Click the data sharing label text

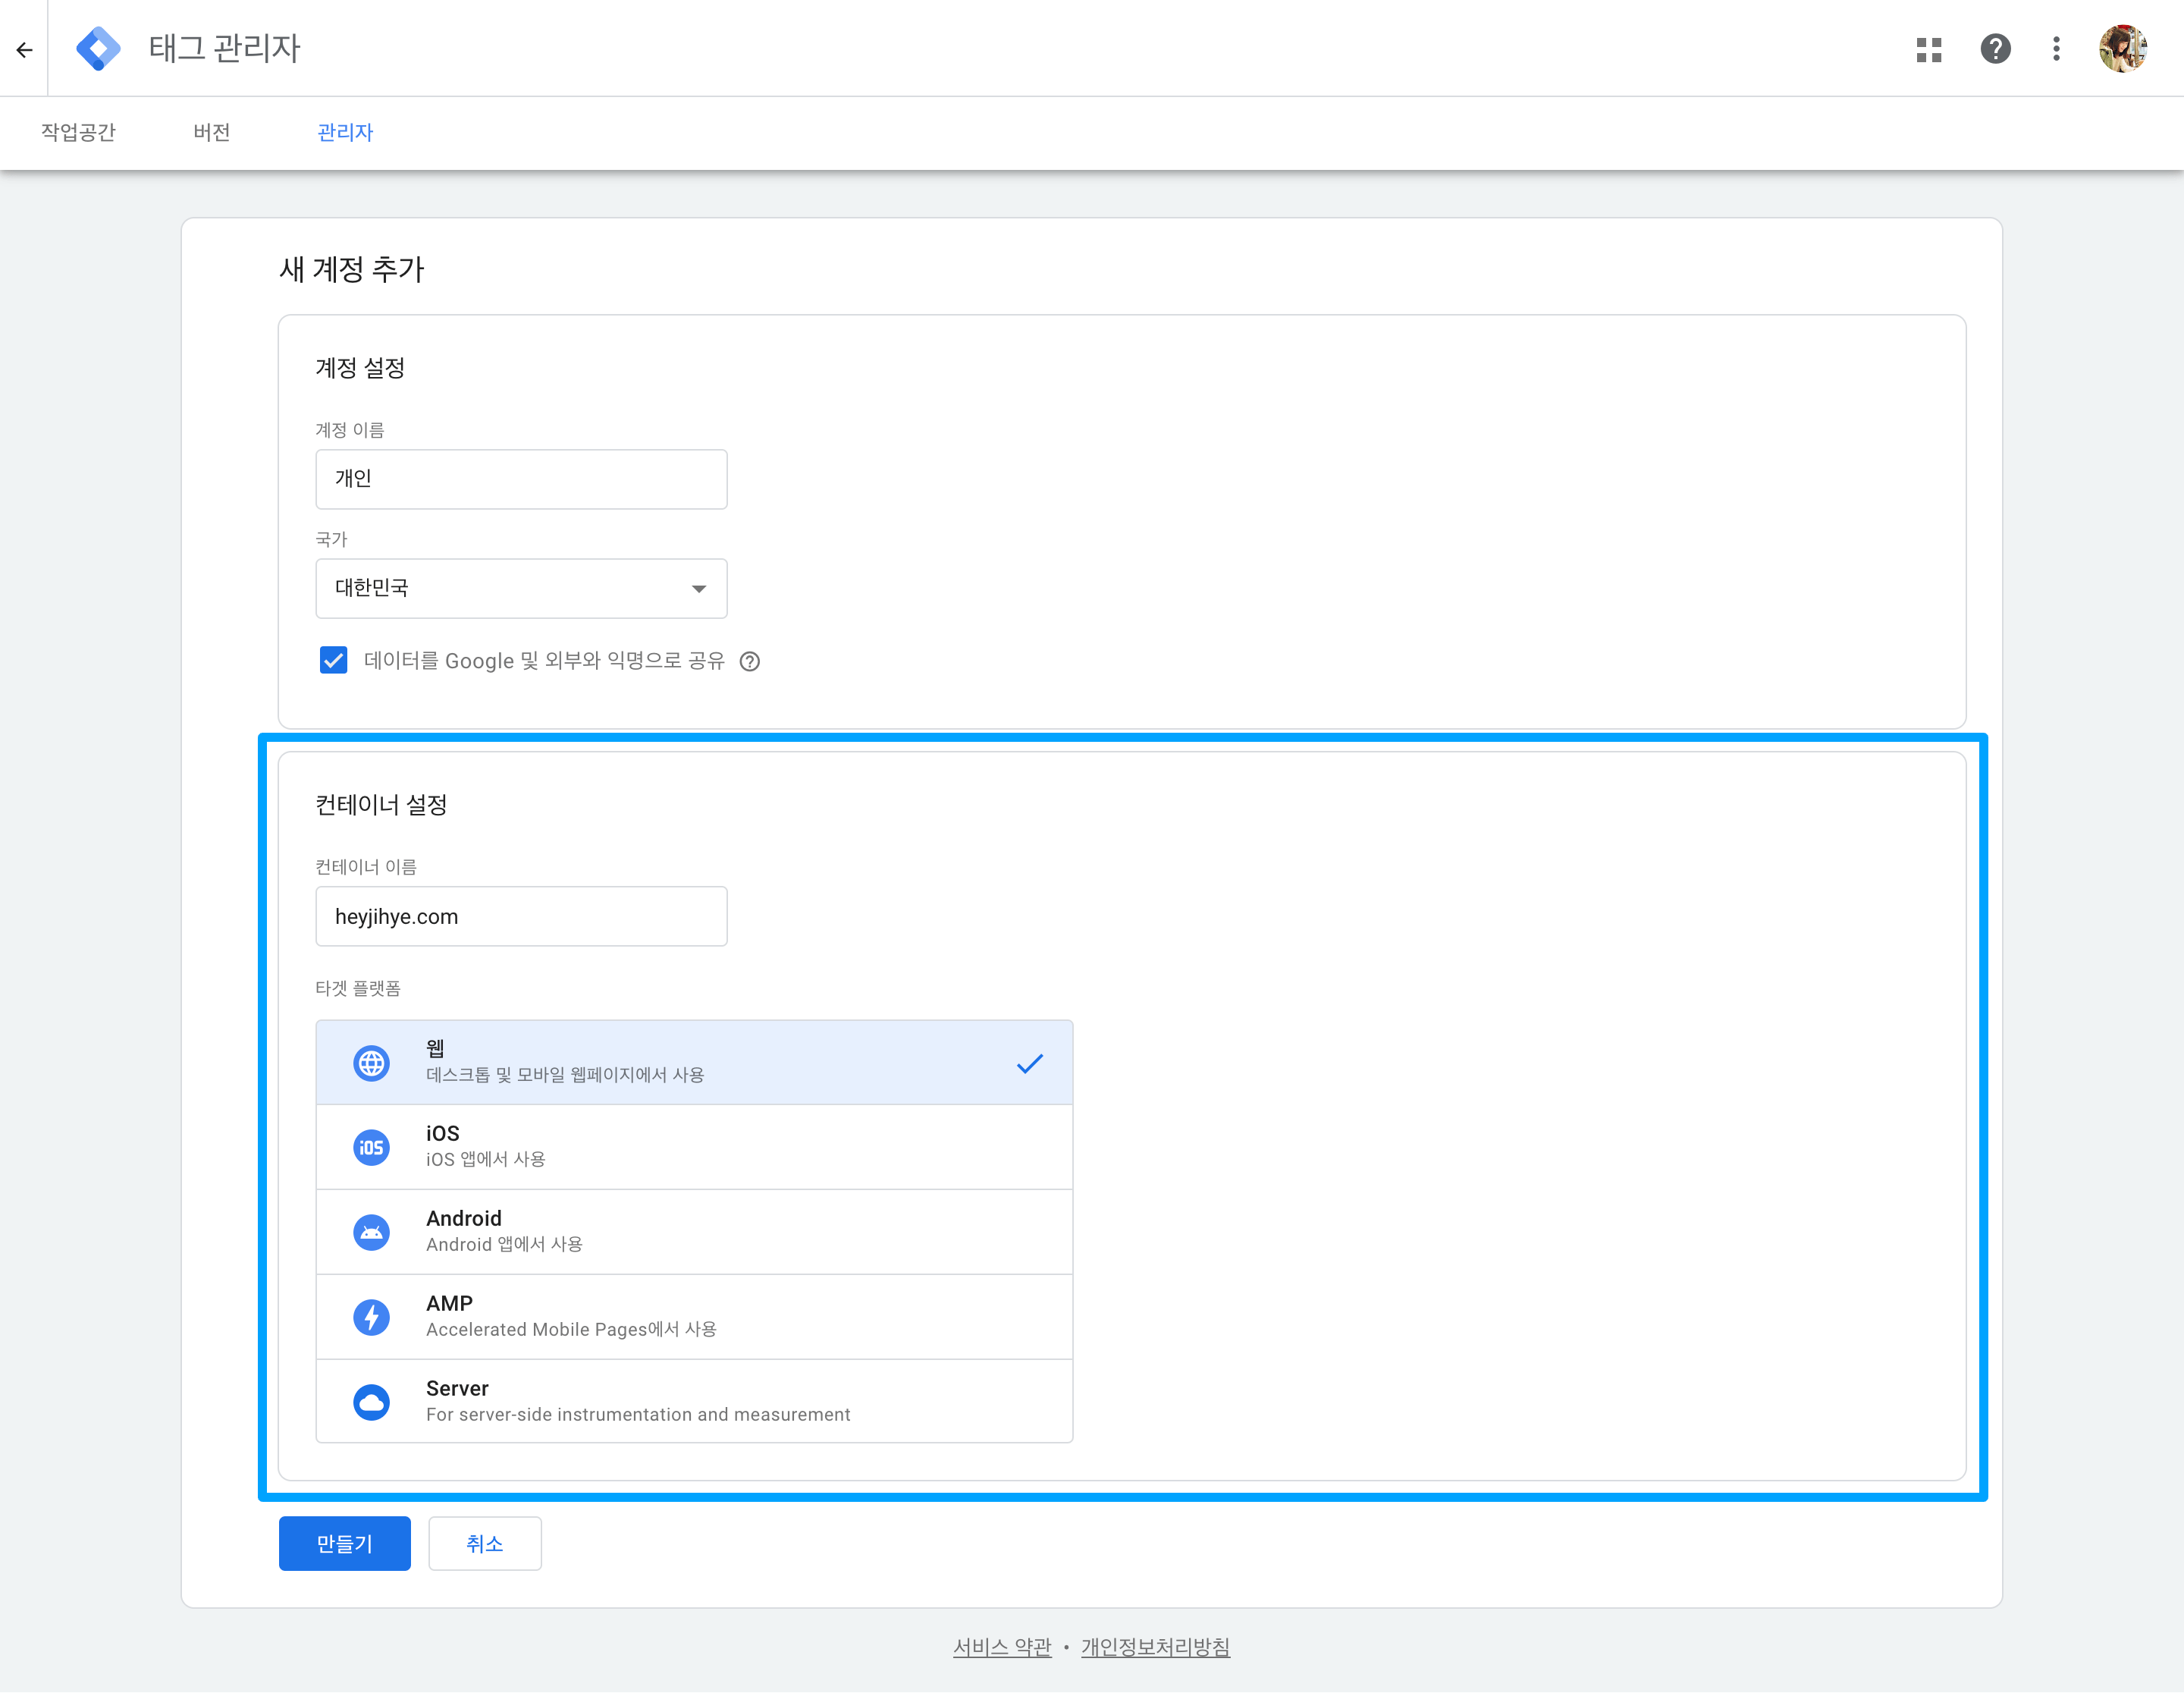tap(544, 661)
